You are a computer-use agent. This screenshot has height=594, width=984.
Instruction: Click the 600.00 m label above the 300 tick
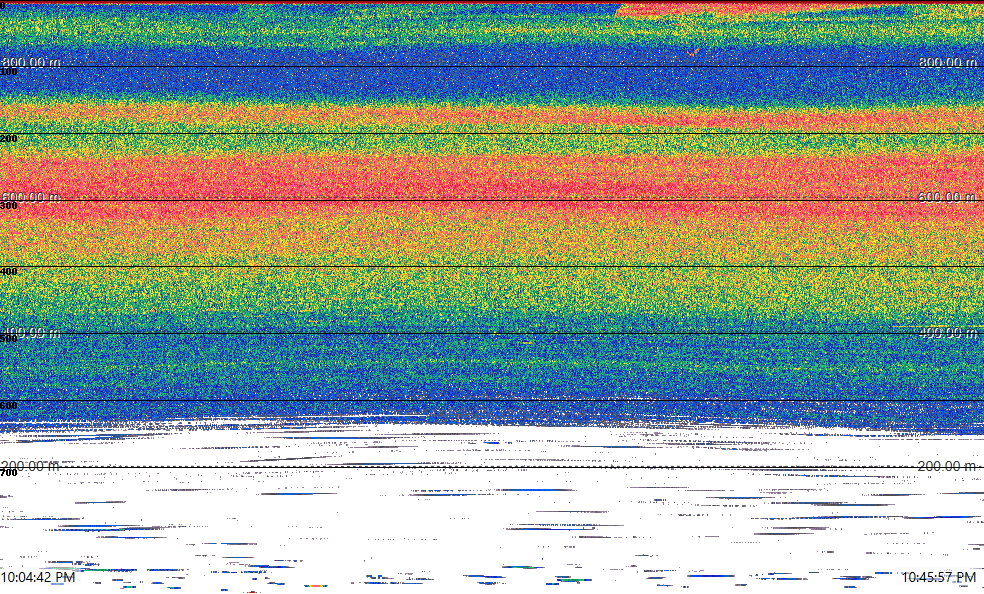[31, 197]
